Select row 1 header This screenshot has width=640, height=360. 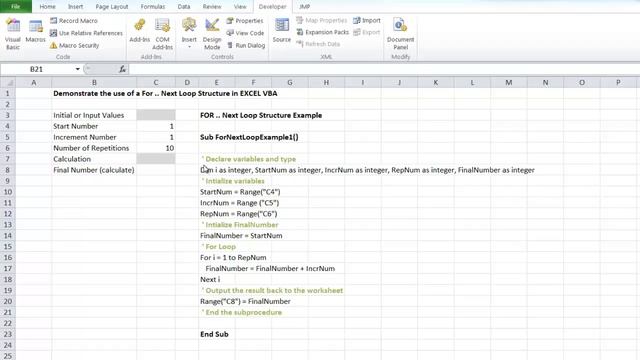pos(8,93)
